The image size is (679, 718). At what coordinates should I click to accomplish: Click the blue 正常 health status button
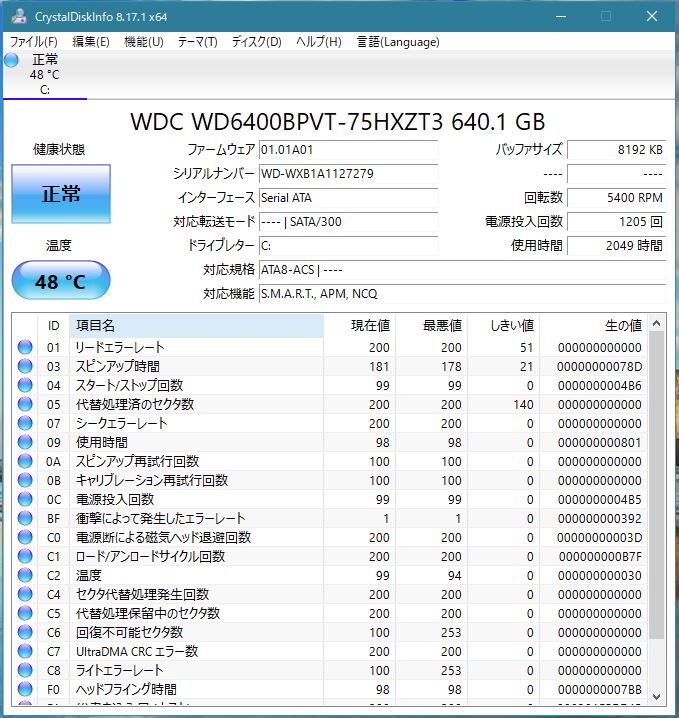[x=61, y=194]
